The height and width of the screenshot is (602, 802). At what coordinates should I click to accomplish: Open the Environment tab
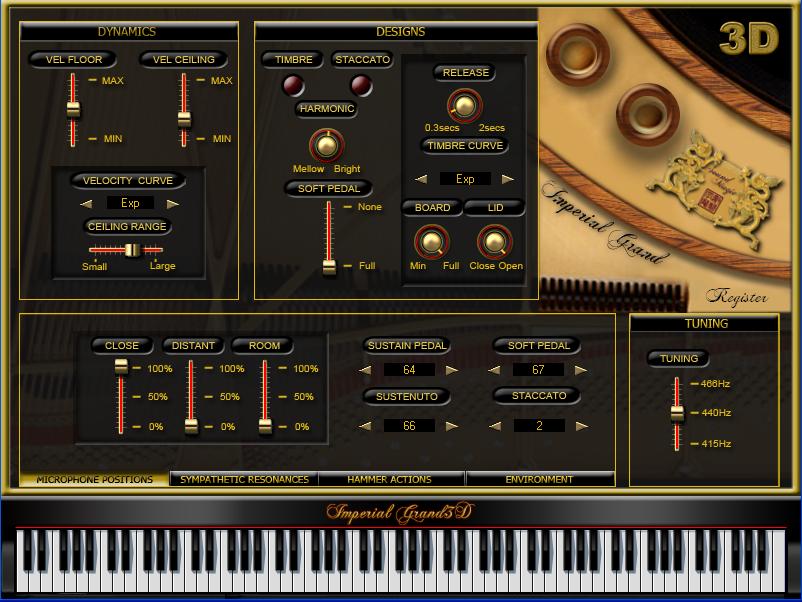pos(539,479)
